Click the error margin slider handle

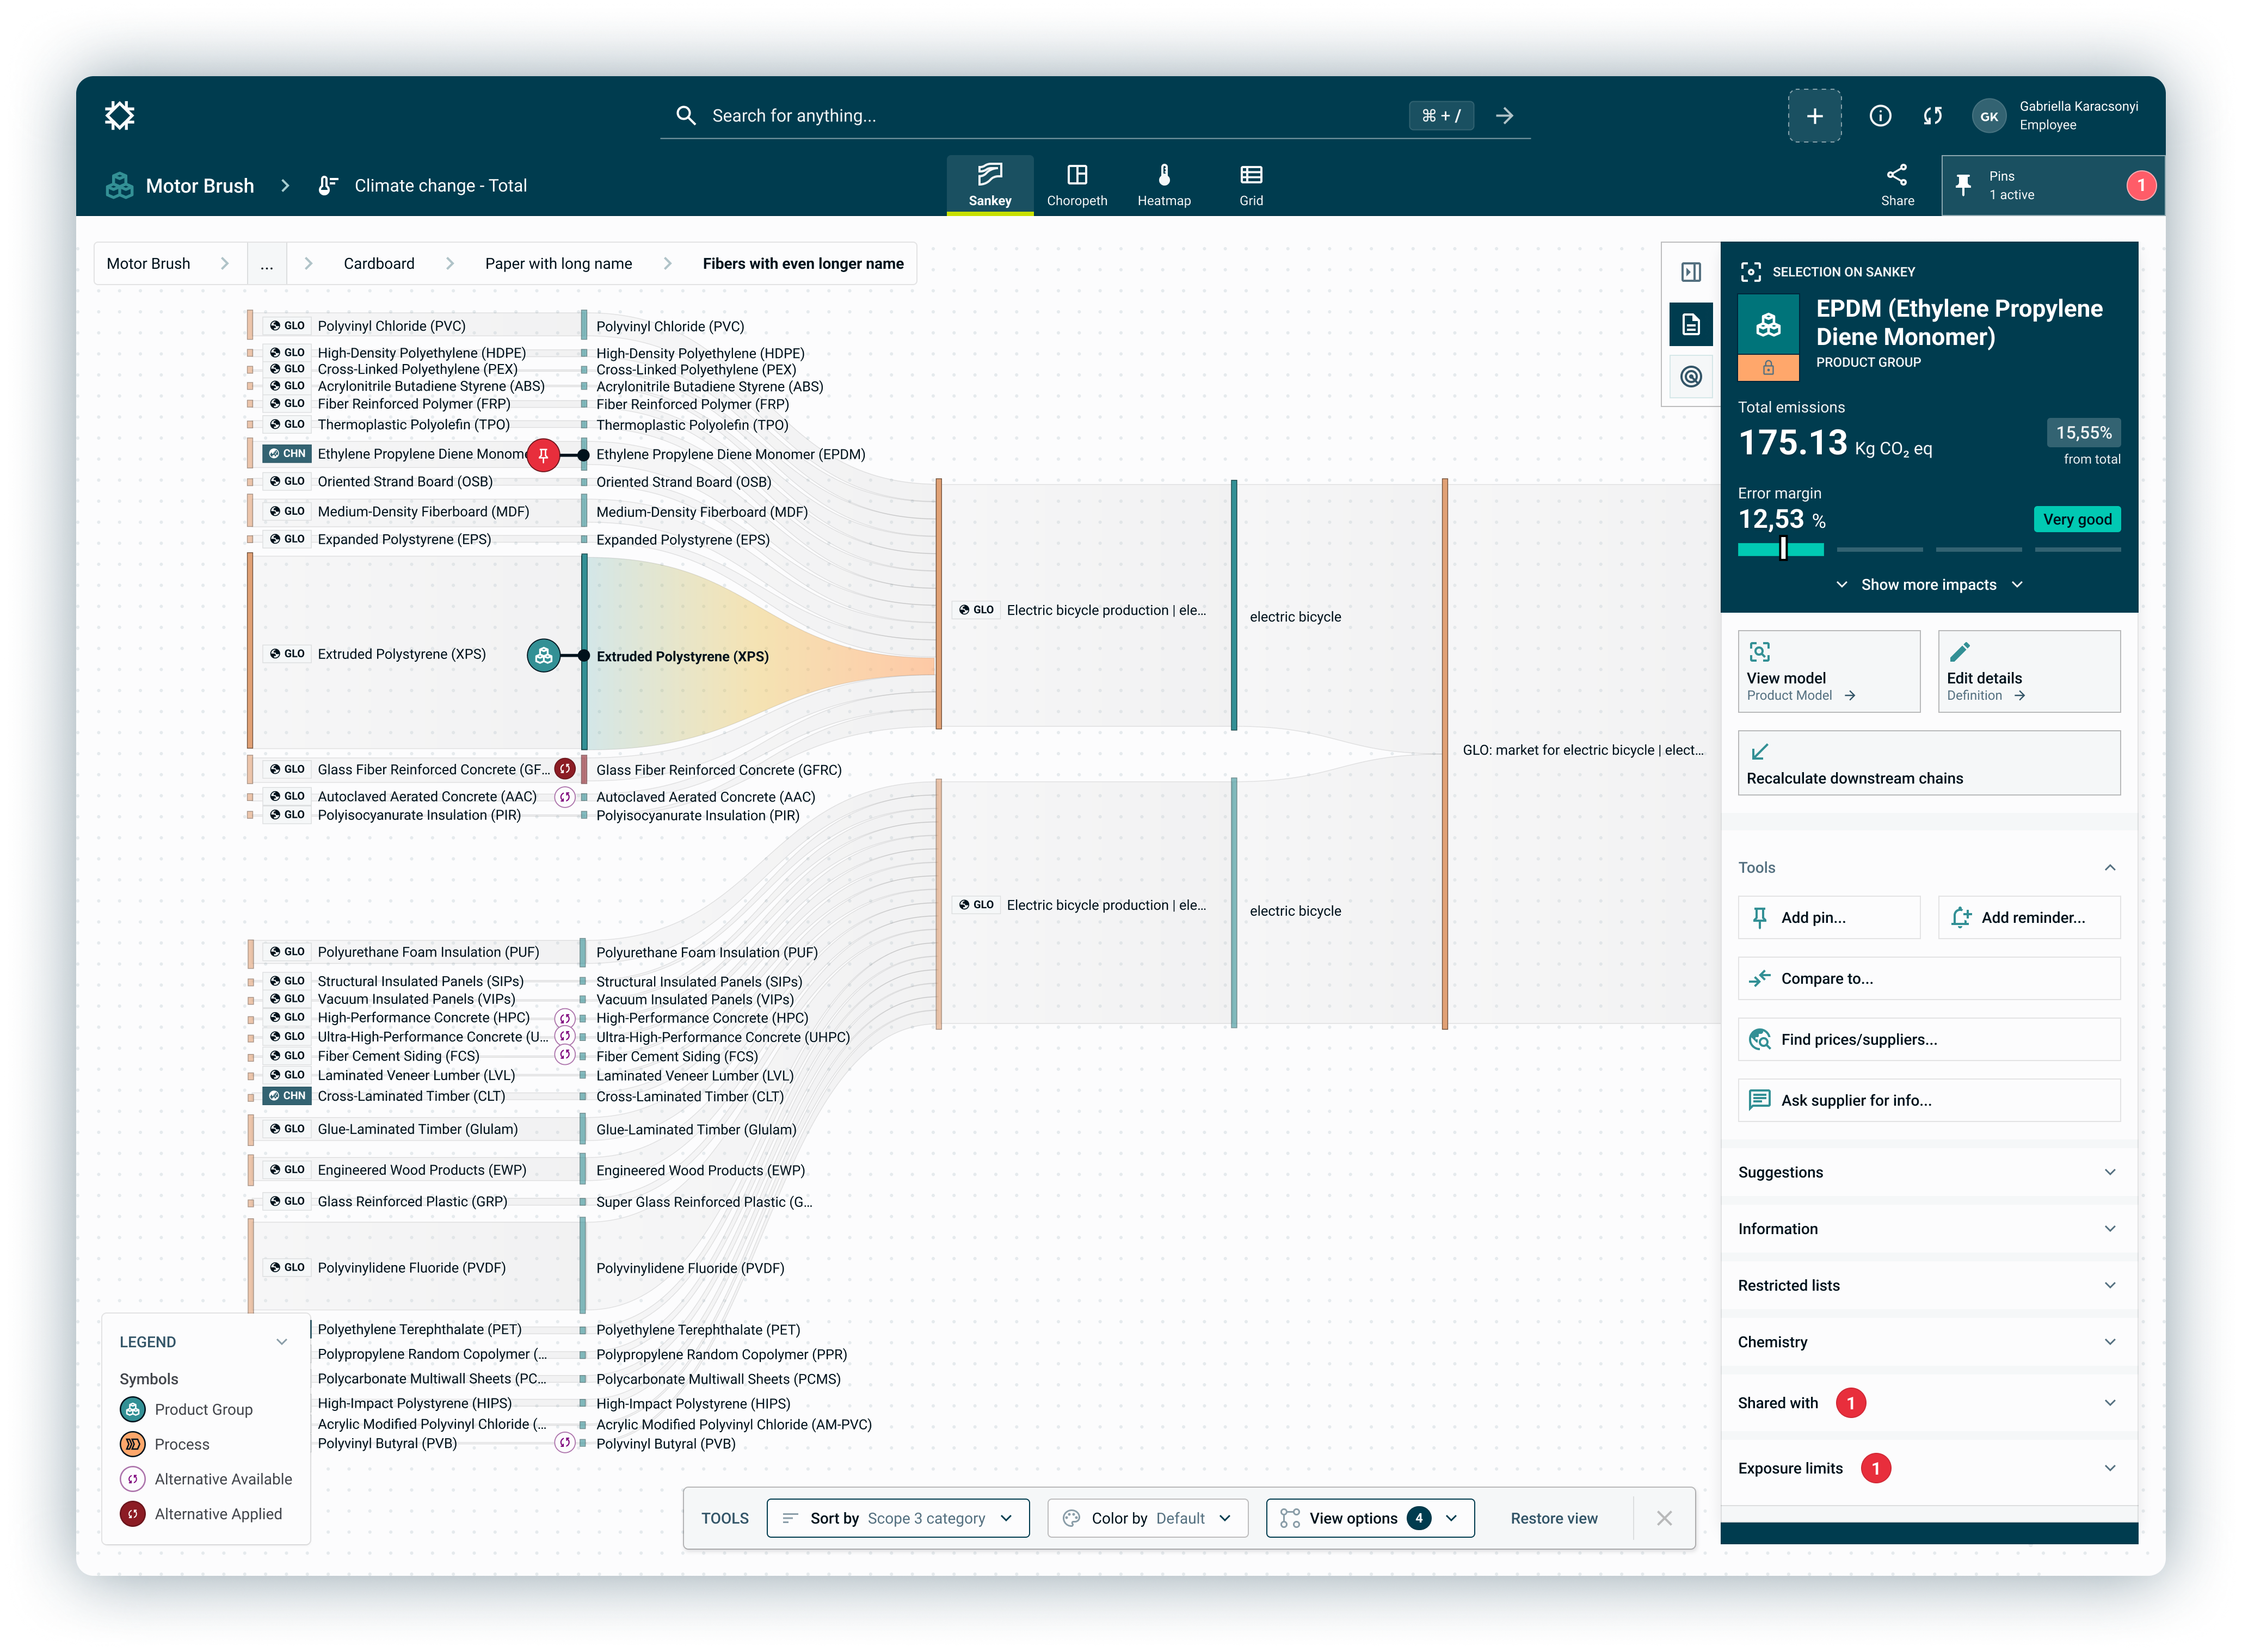(x=1782, y=548)
